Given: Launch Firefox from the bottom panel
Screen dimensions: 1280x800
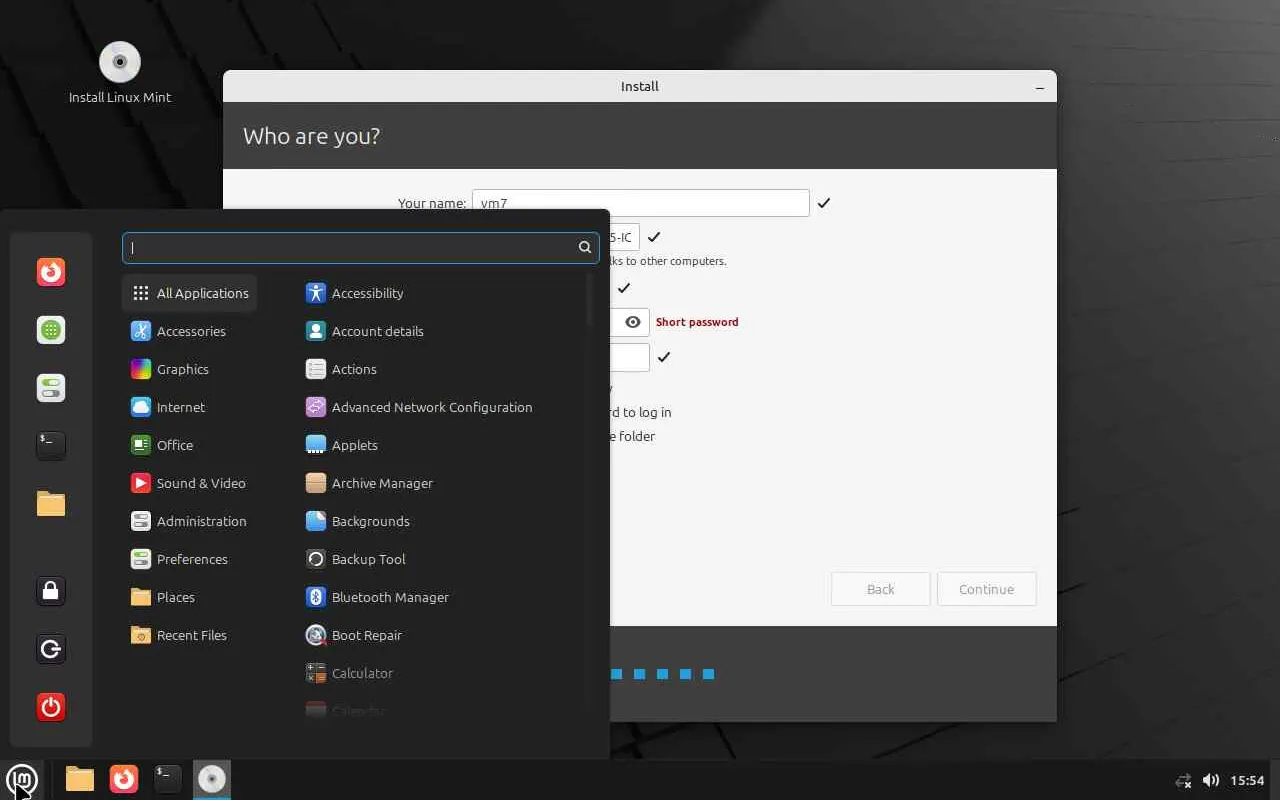Looking at the screenshot, I should point(124,779).
